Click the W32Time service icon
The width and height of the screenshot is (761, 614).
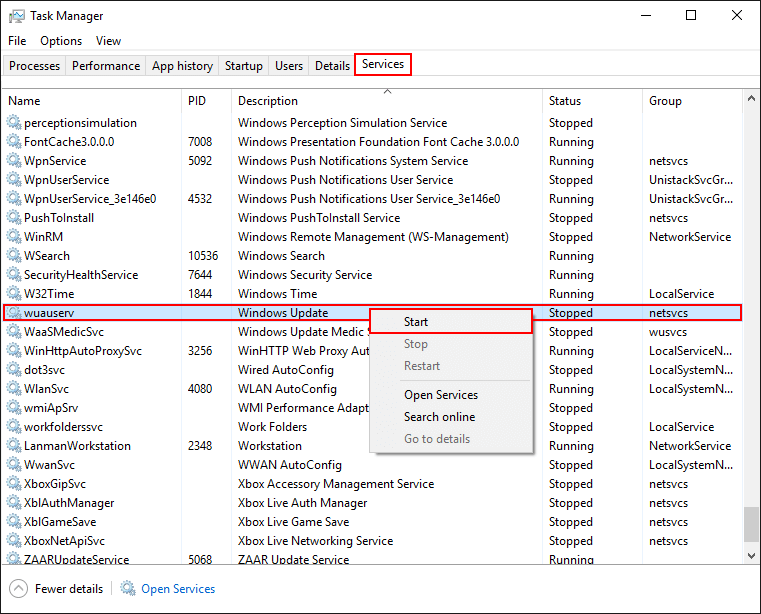point(14,293)
